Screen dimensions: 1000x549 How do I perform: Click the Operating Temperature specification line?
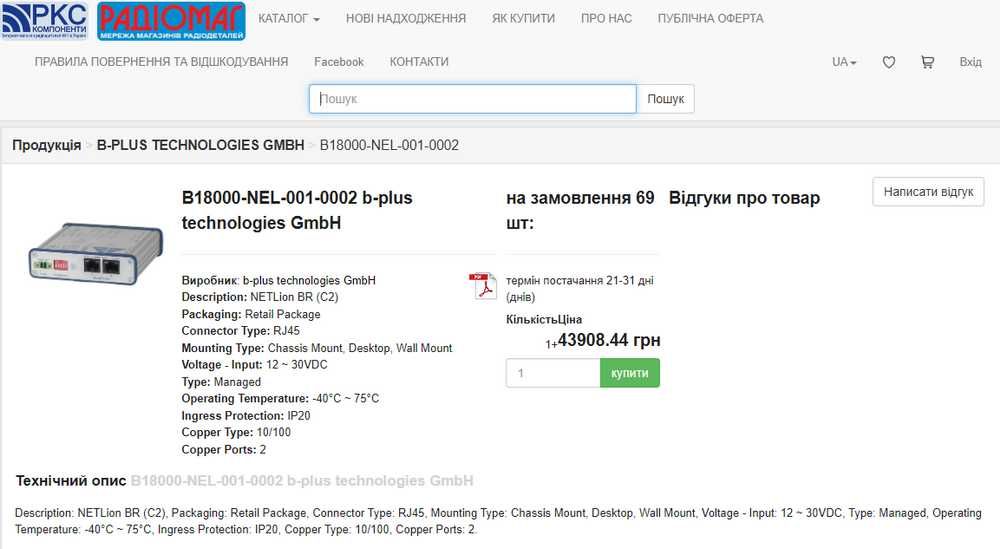(x=280, y=399)
